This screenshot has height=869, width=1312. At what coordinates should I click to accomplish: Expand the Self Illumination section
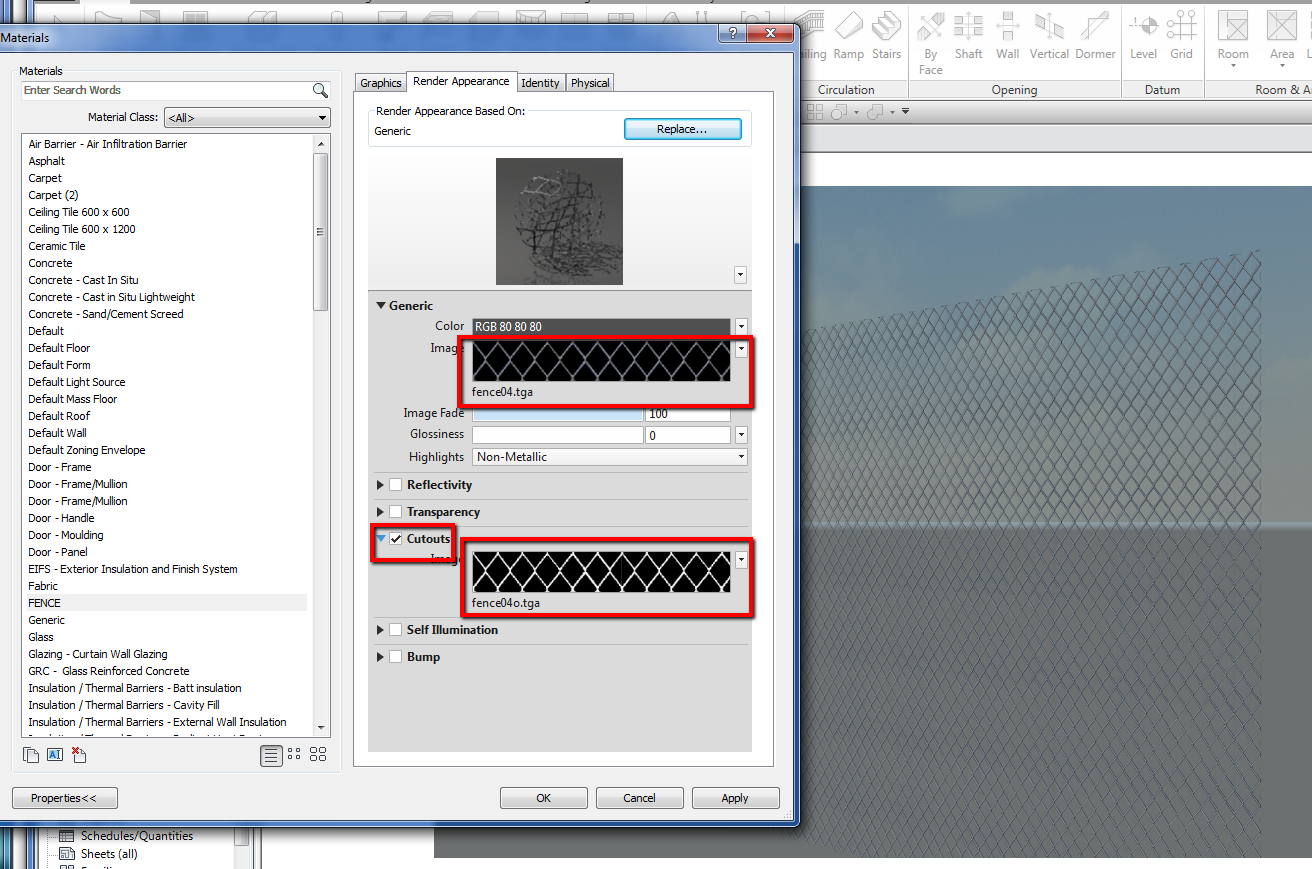380,630
